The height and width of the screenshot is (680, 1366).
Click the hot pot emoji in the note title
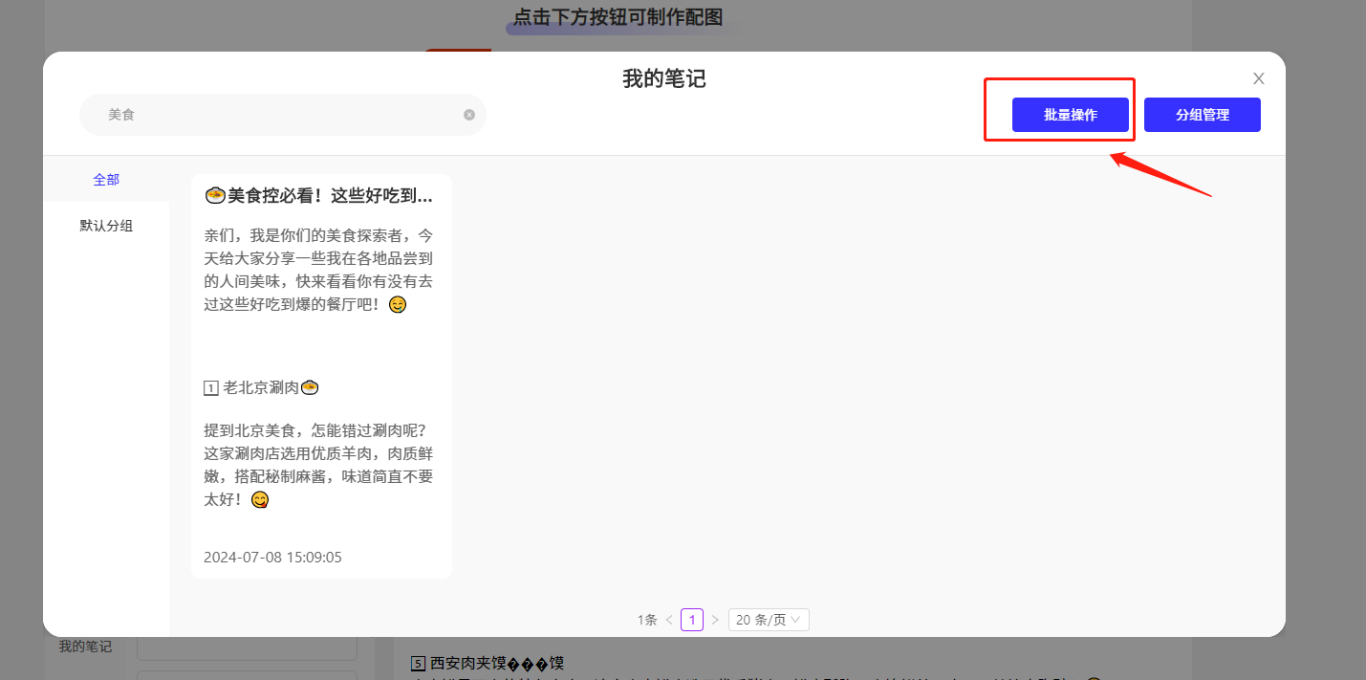[x=215, y=196]
